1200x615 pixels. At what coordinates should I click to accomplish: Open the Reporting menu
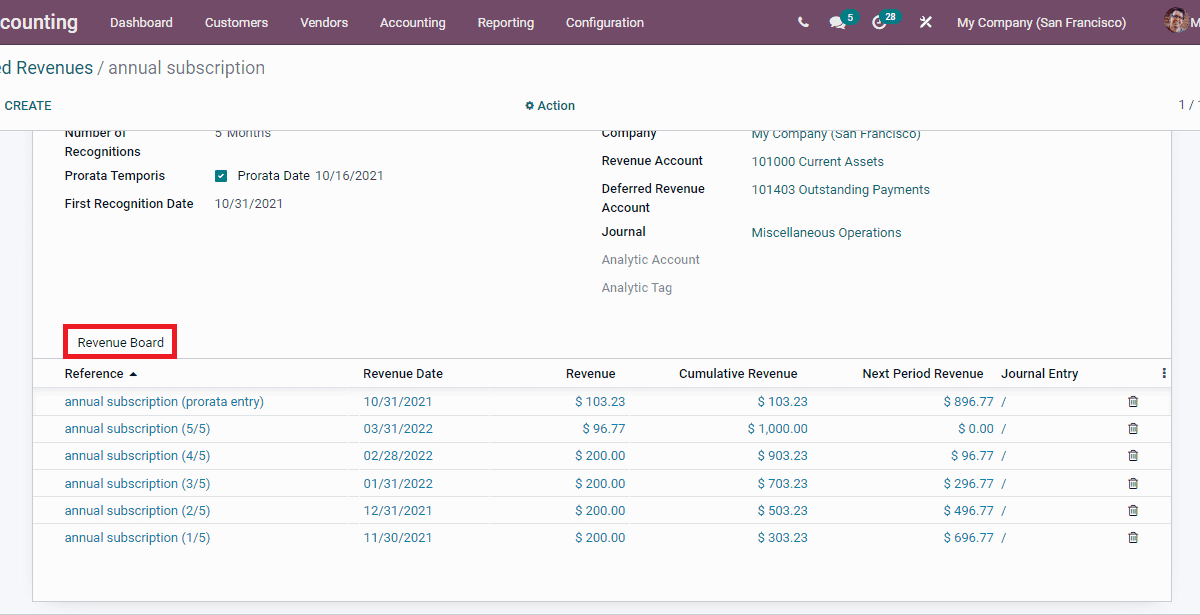(x=505, y=22)
